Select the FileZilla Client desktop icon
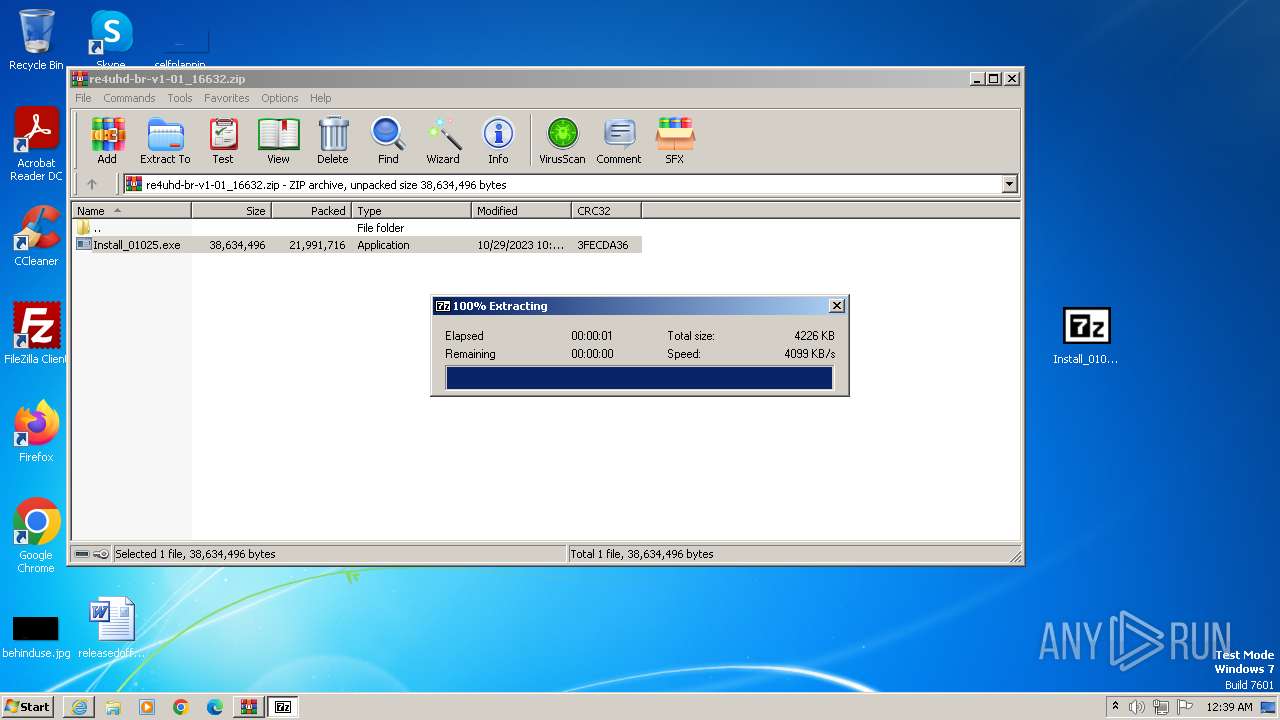The width and height of the screenshot is (1280, 720). click(x=36, y=333)
